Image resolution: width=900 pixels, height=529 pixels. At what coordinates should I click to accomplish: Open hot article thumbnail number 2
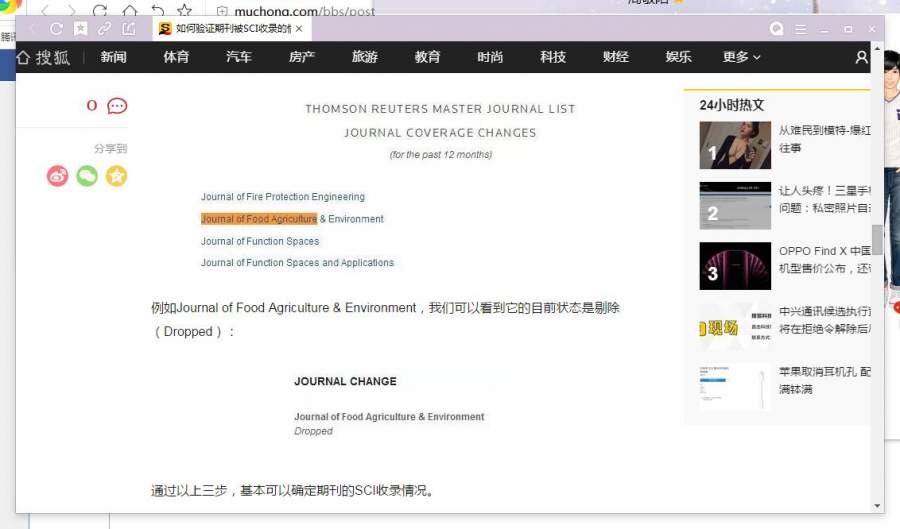point(735,205)
